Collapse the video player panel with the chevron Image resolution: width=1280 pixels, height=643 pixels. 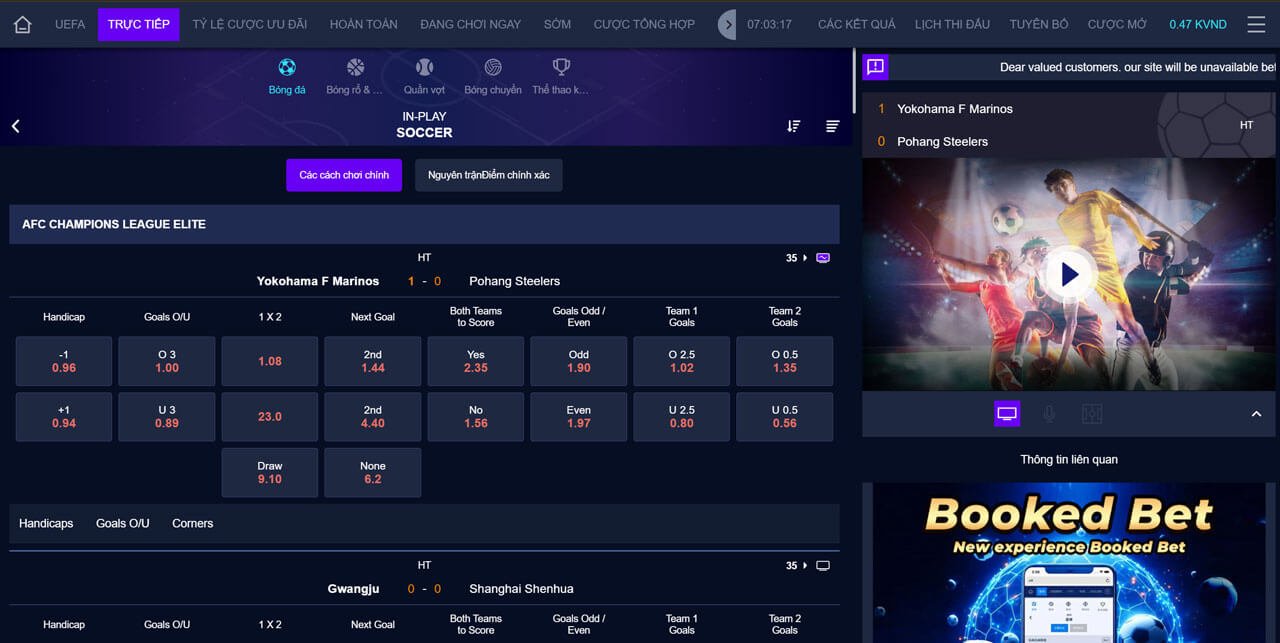[1257, 413]
